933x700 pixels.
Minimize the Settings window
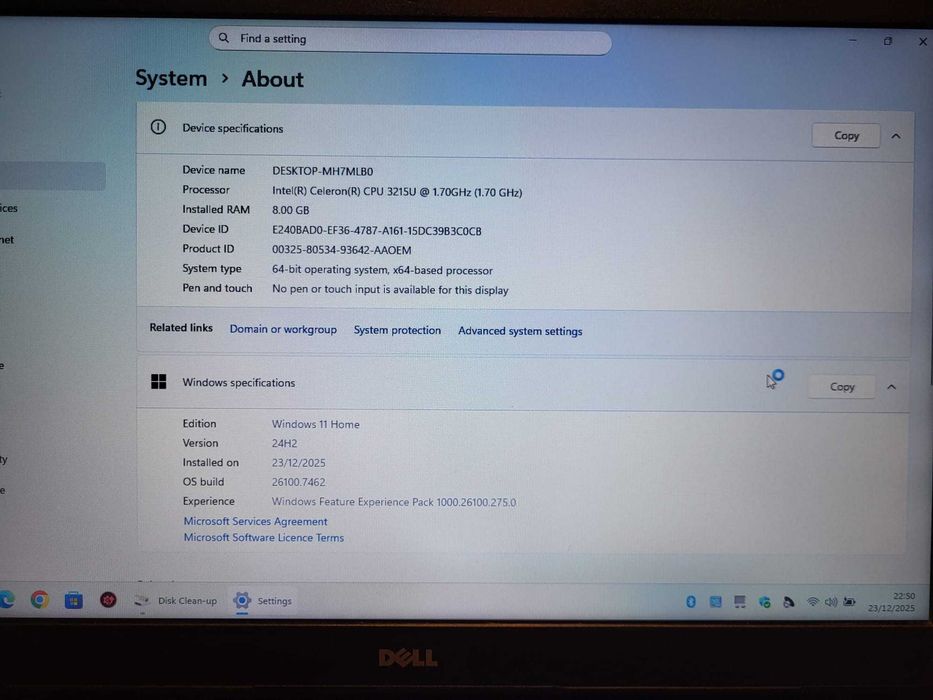853,40
